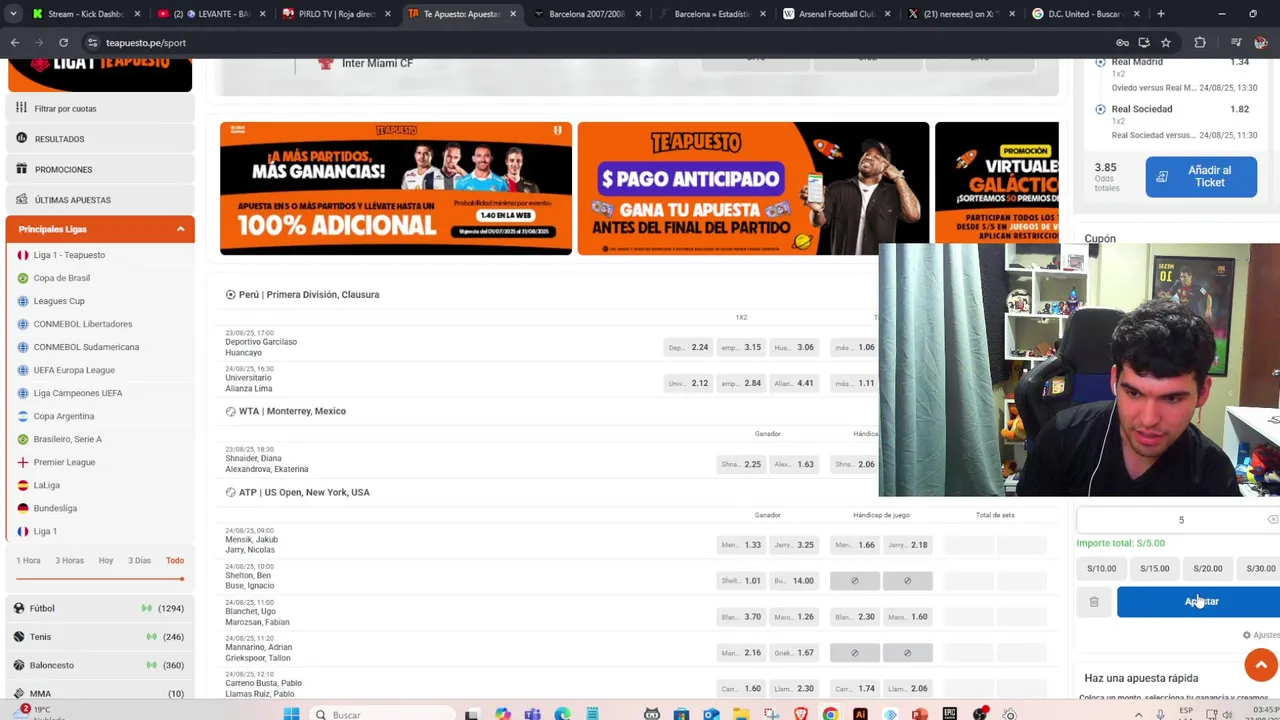Click the trash icon to clear the coupon
The width and height of the screenshot is (1280, 720).
coord(1094,602)
